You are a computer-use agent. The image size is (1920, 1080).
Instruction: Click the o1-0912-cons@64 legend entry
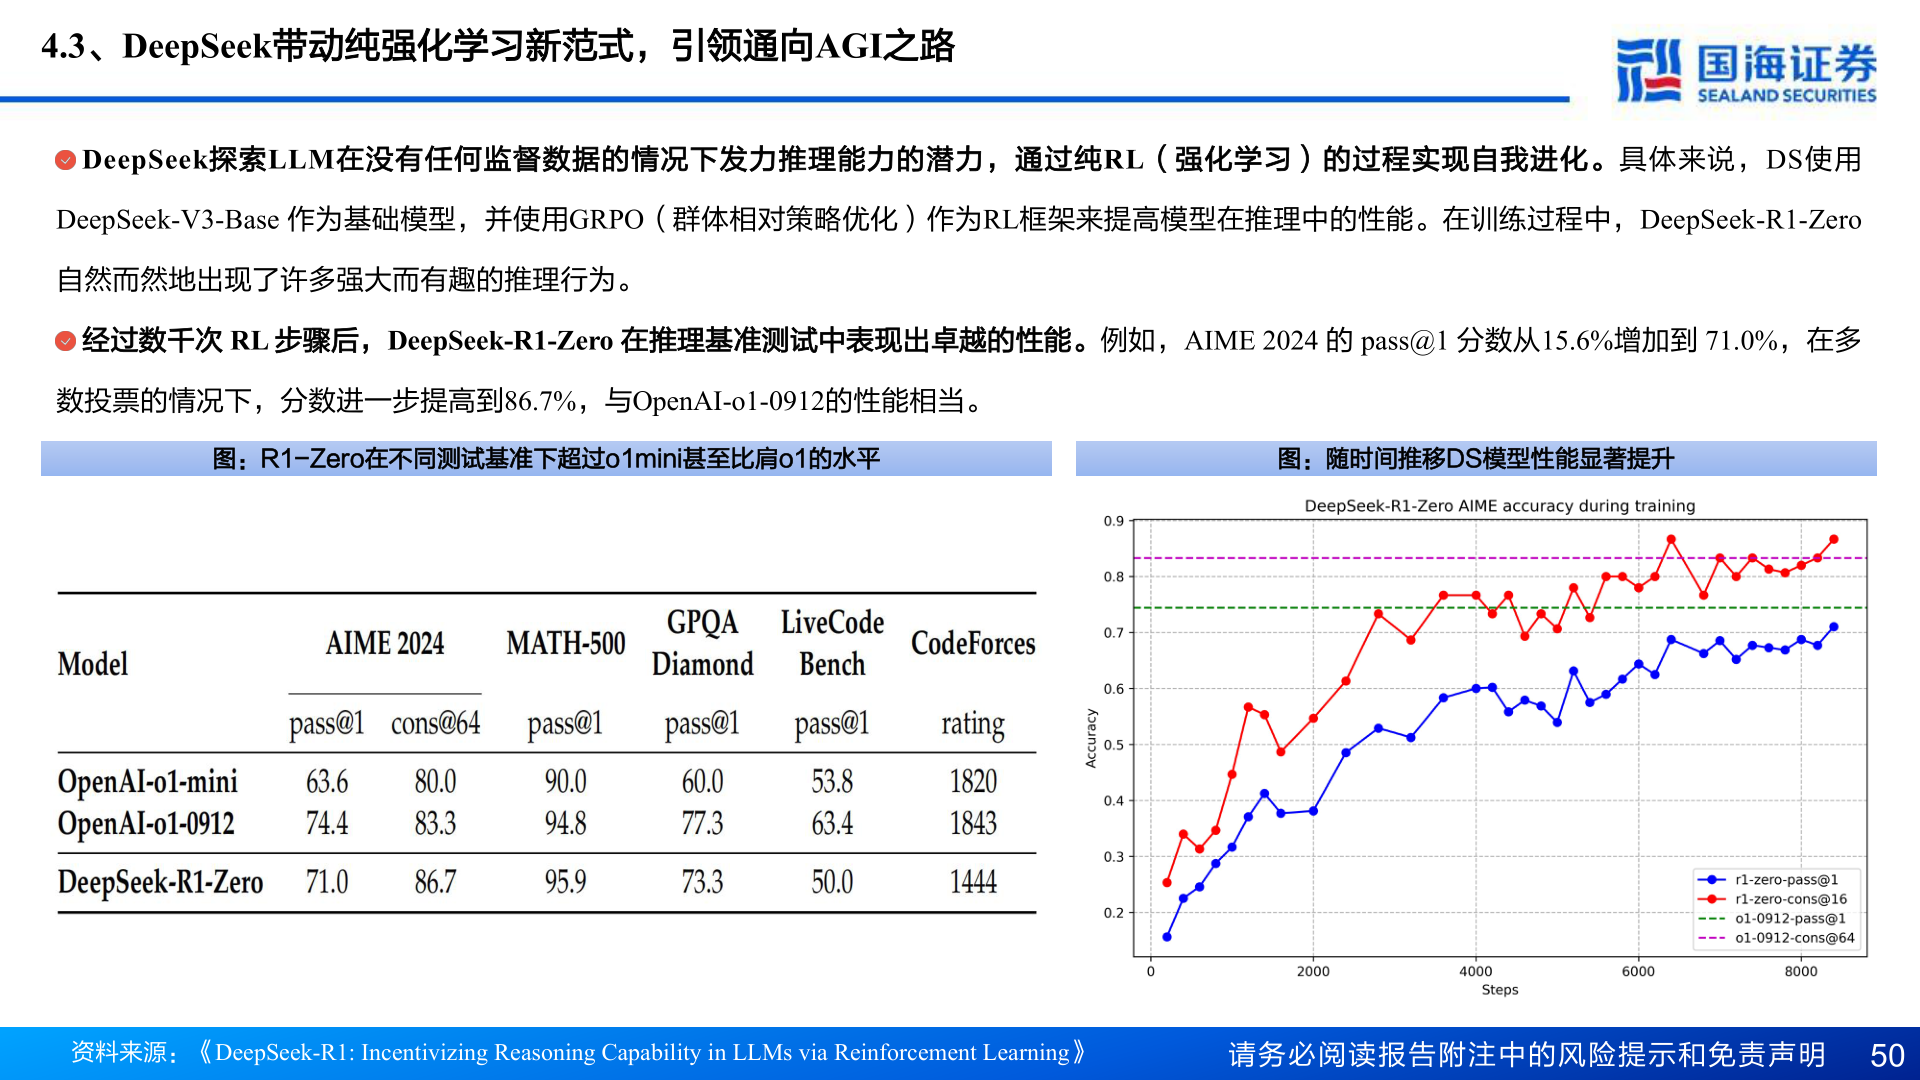pyautogui.click(x=1776, y=938)
